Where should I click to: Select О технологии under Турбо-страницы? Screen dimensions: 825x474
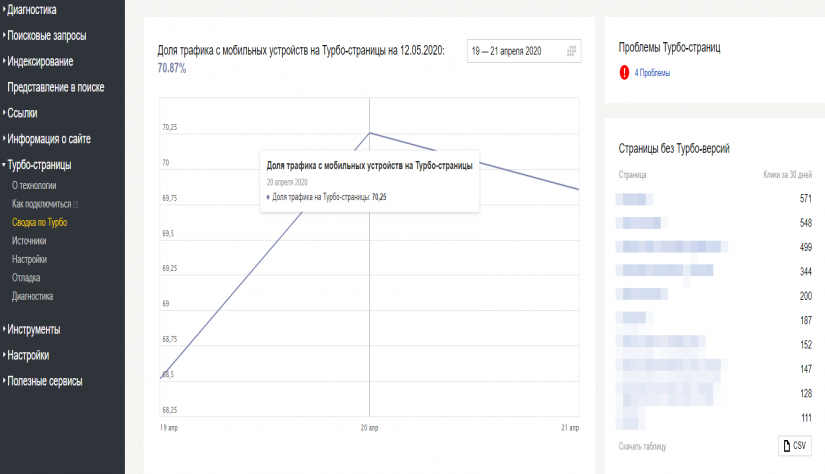(x=34, y=185)
